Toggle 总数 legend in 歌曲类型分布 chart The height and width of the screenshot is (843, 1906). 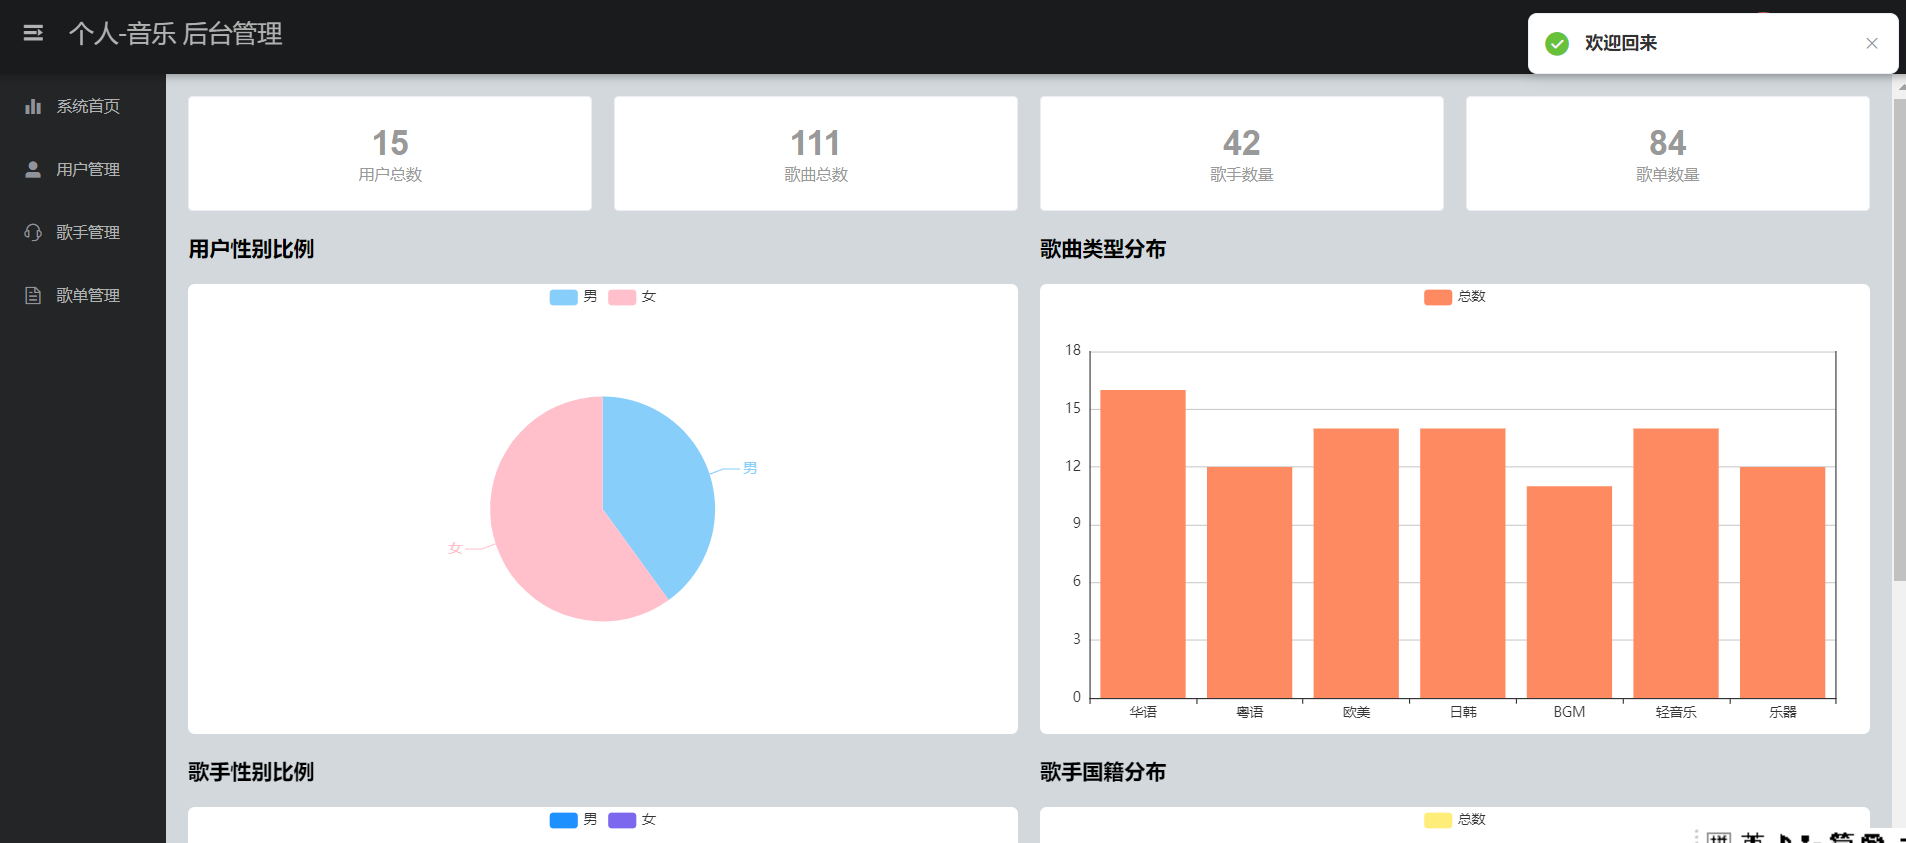click(1455, 297)
